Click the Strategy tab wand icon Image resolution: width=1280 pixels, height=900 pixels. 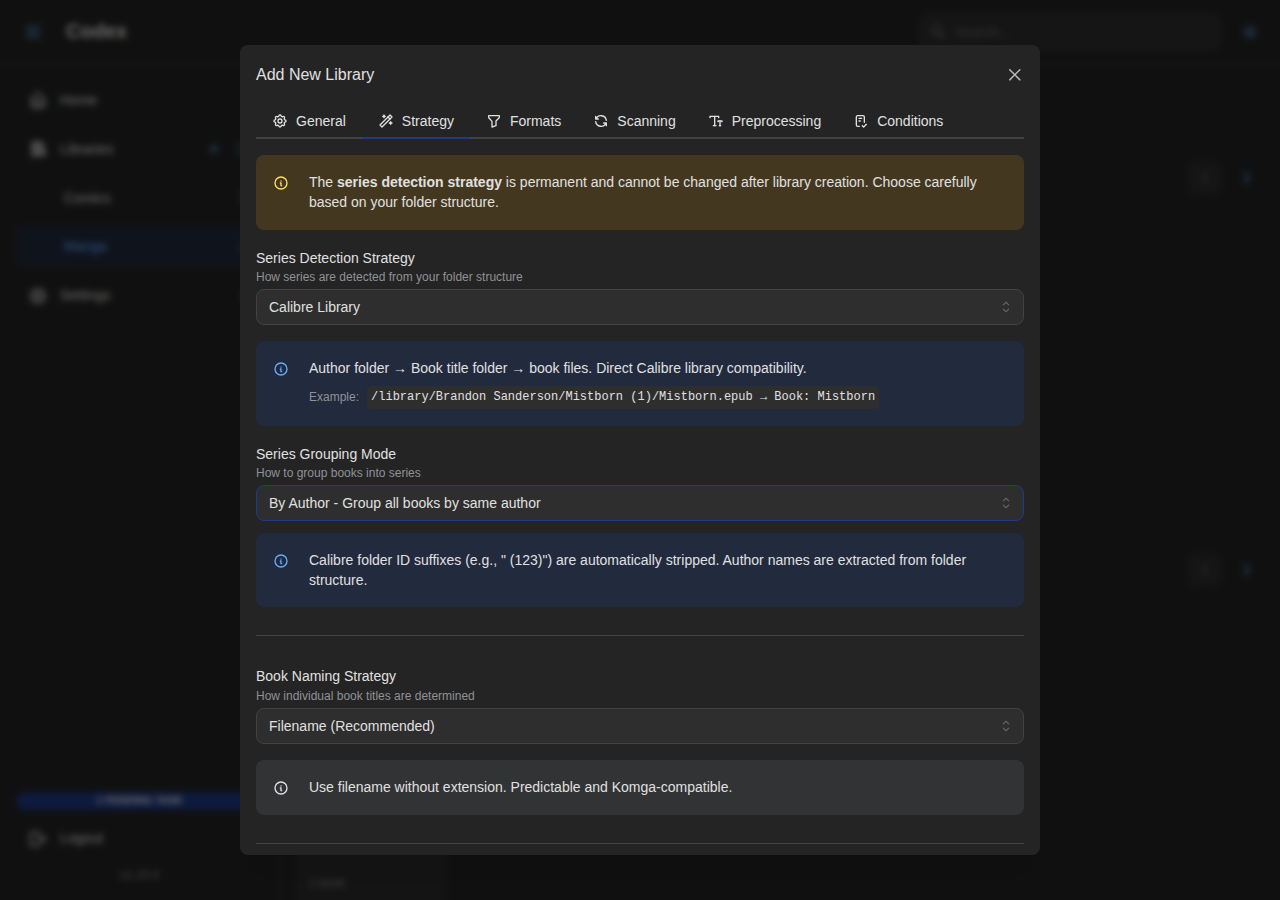[386, 121]
